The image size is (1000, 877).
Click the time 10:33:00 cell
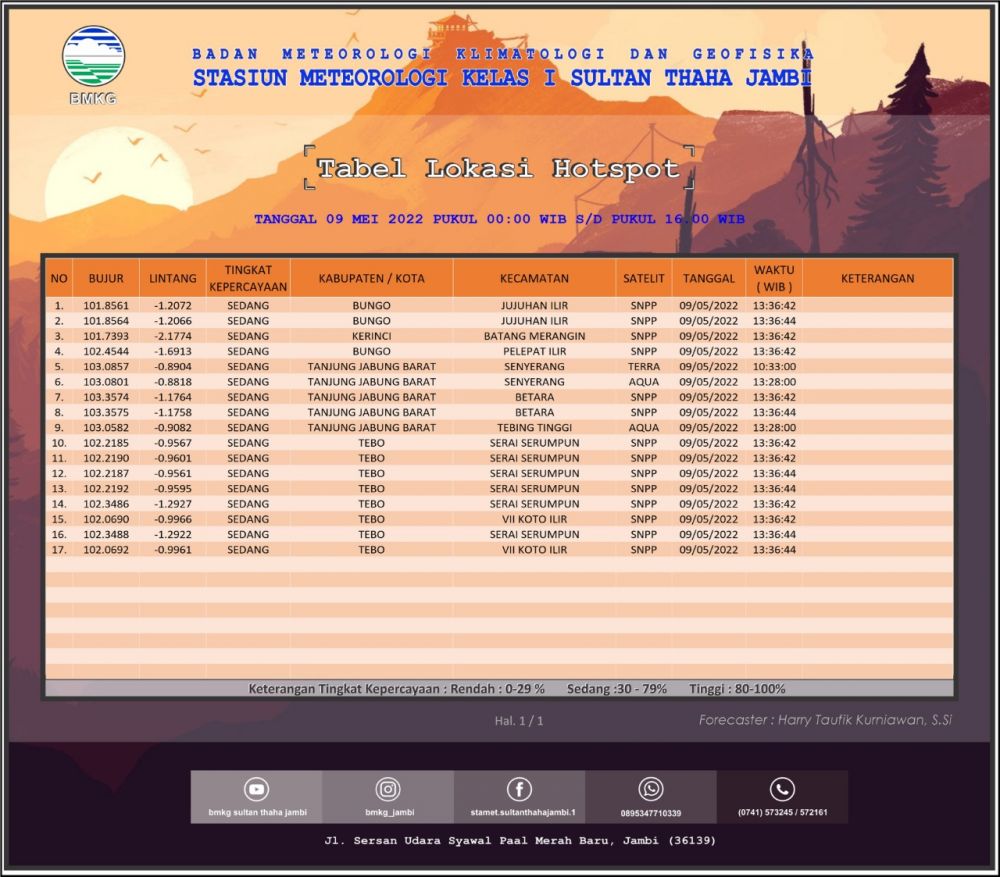pyautogui.click(x=774, y=367)
